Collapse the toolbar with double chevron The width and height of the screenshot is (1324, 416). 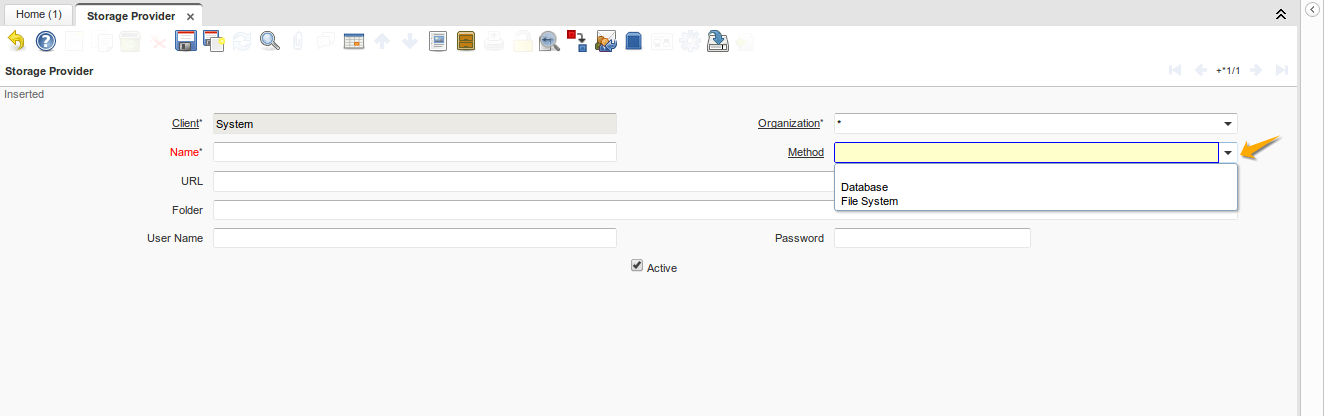[x=1280, y=15]
